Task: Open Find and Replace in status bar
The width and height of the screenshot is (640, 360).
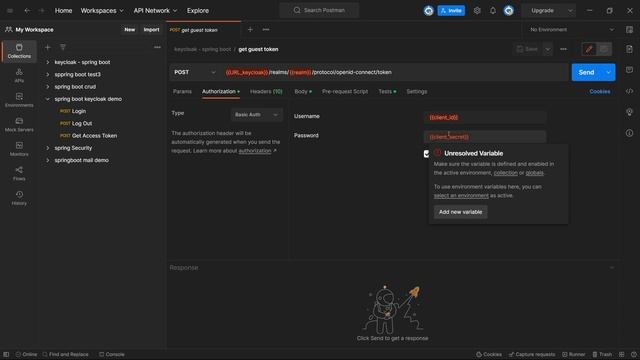Action: tap(65, 354)
